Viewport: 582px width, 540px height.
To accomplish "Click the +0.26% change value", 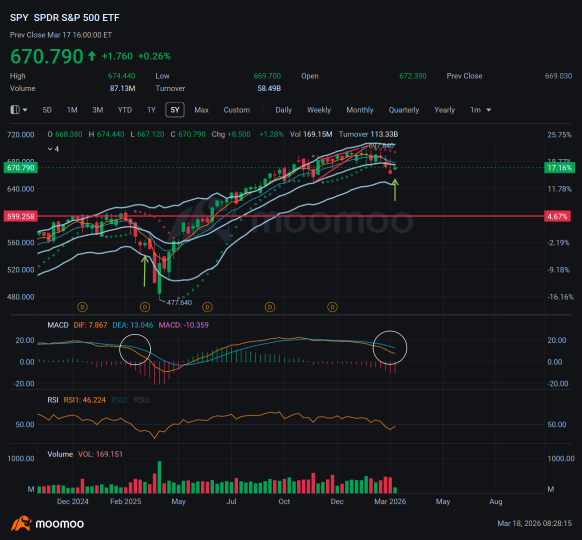I will tap(154, 56).
